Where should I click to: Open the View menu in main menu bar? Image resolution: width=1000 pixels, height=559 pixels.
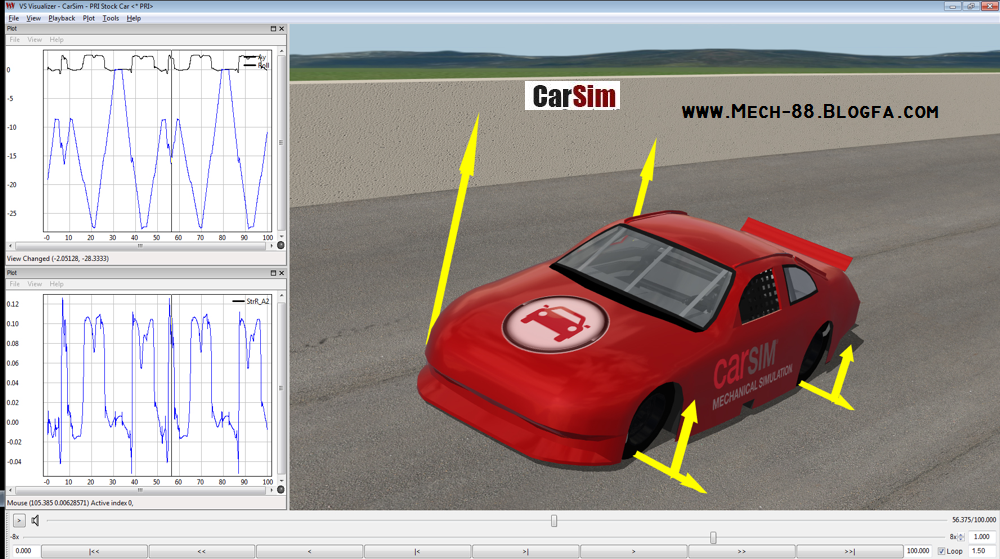[x=33, y=18]
